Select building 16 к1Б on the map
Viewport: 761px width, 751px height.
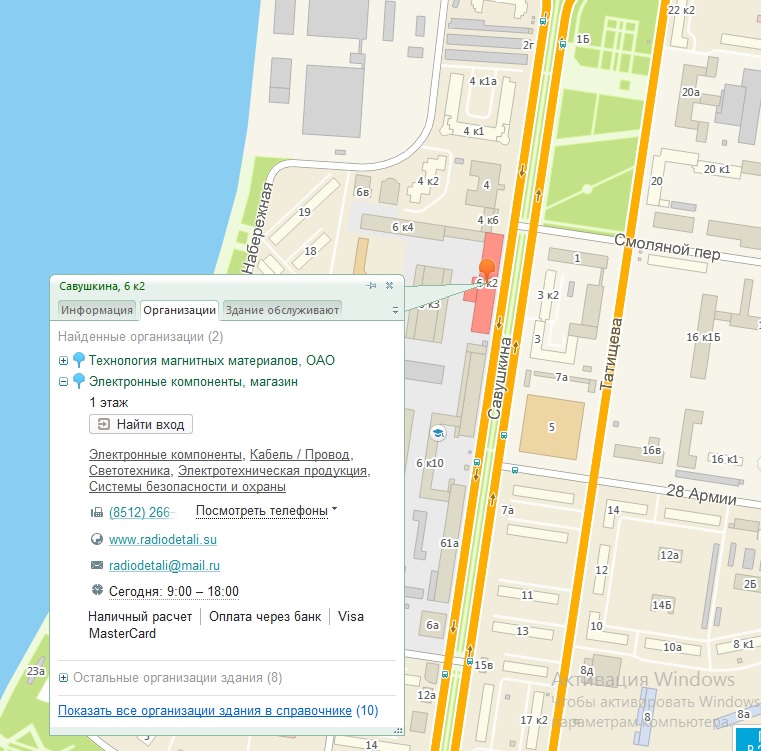click(703, 337)
